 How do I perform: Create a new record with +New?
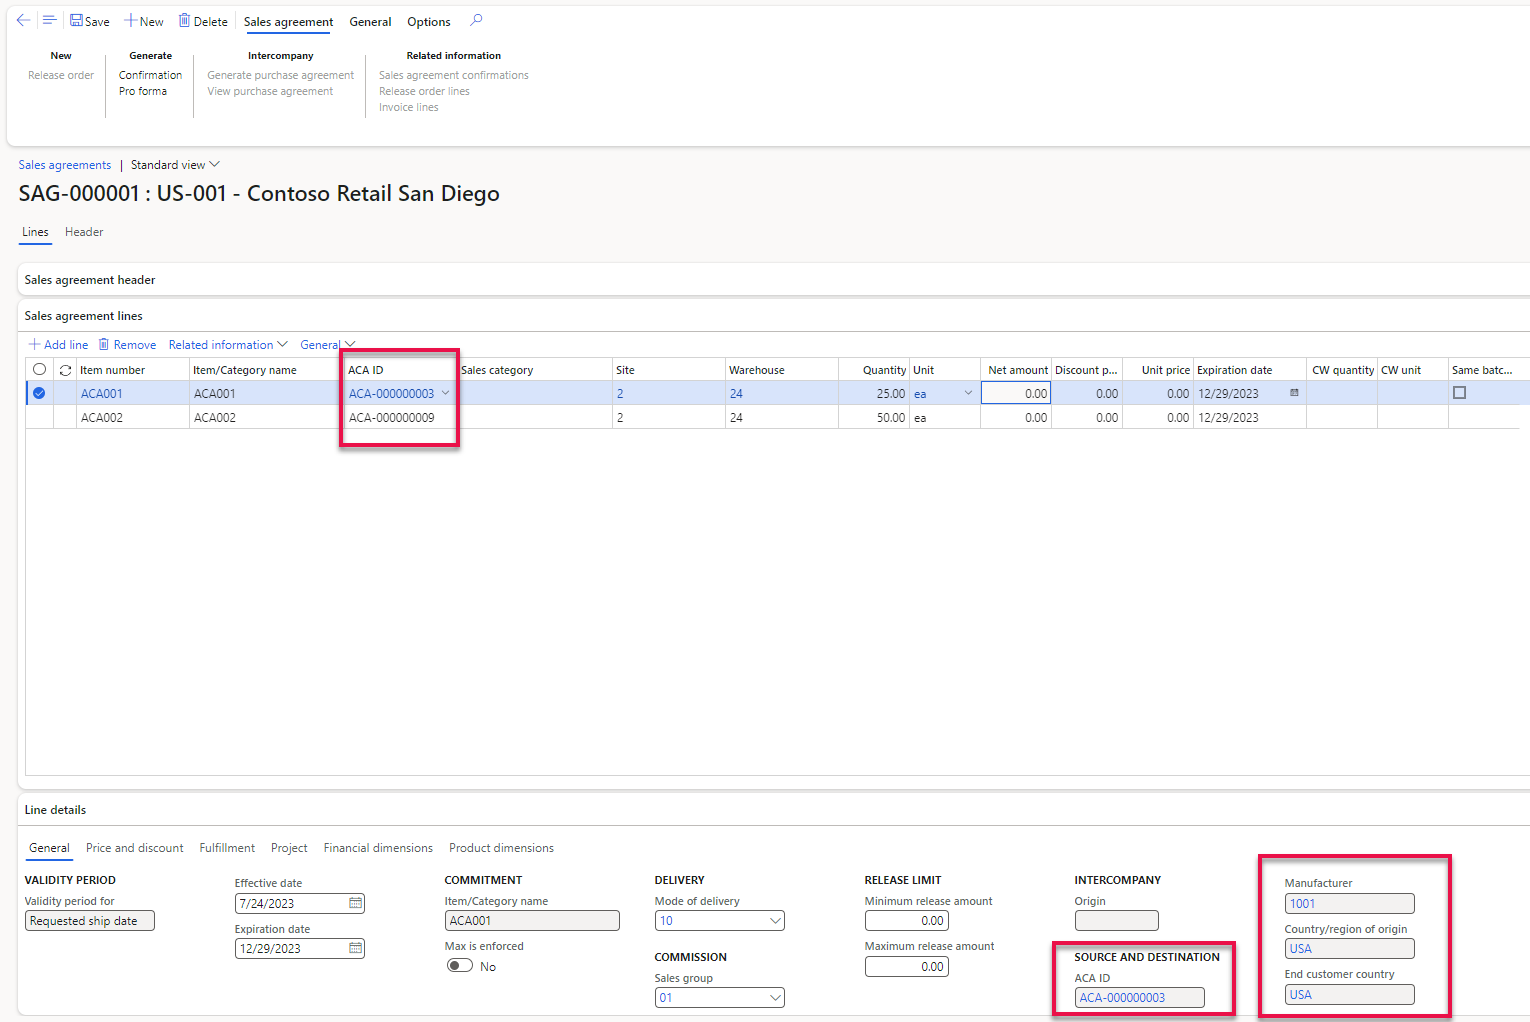(143, 20)
